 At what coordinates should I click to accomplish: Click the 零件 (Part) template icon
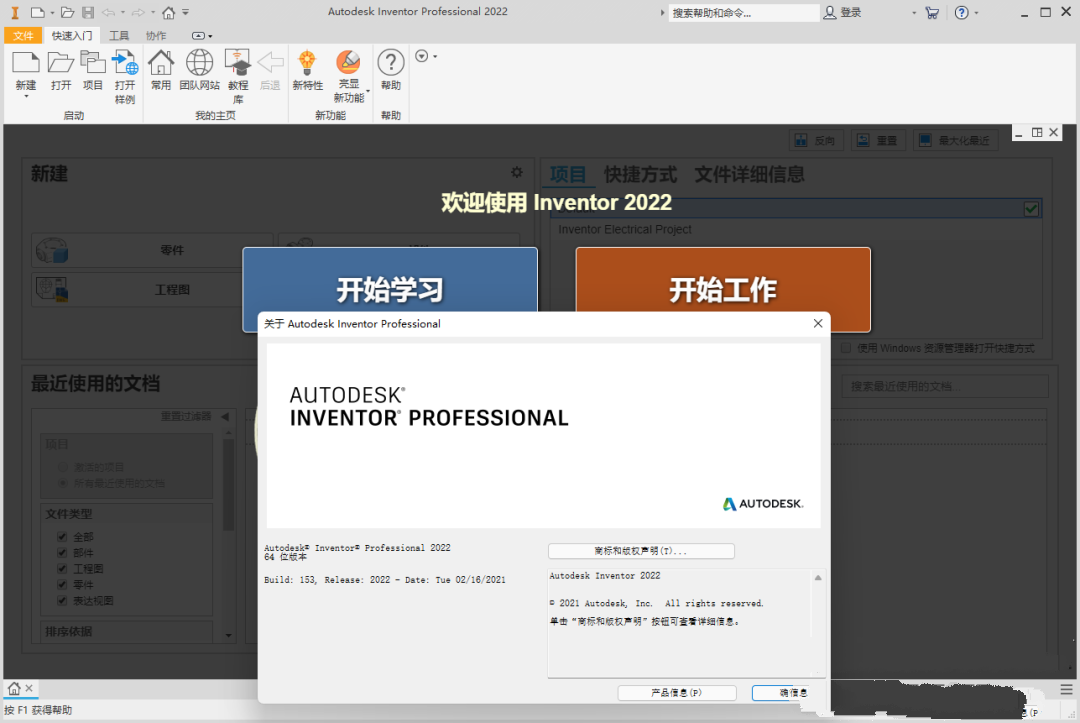52,250
